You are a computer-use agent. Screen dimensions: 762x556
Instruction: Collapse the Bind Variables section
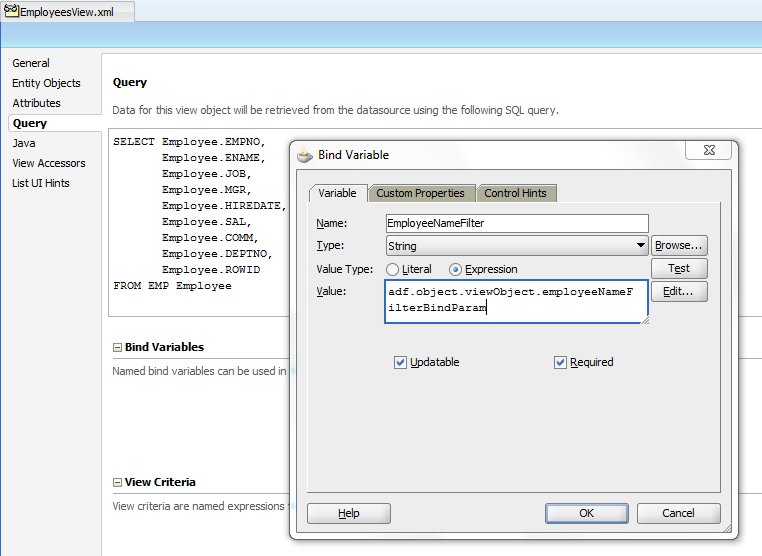118,347
